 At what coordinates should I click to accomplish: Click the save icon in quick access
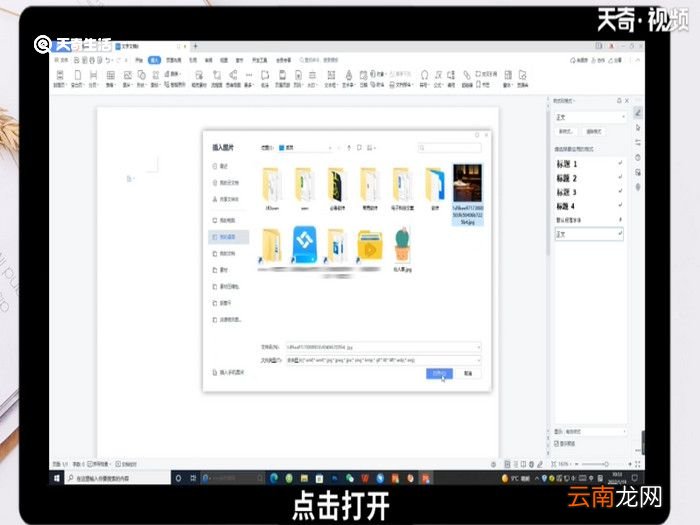pos(77,60)
